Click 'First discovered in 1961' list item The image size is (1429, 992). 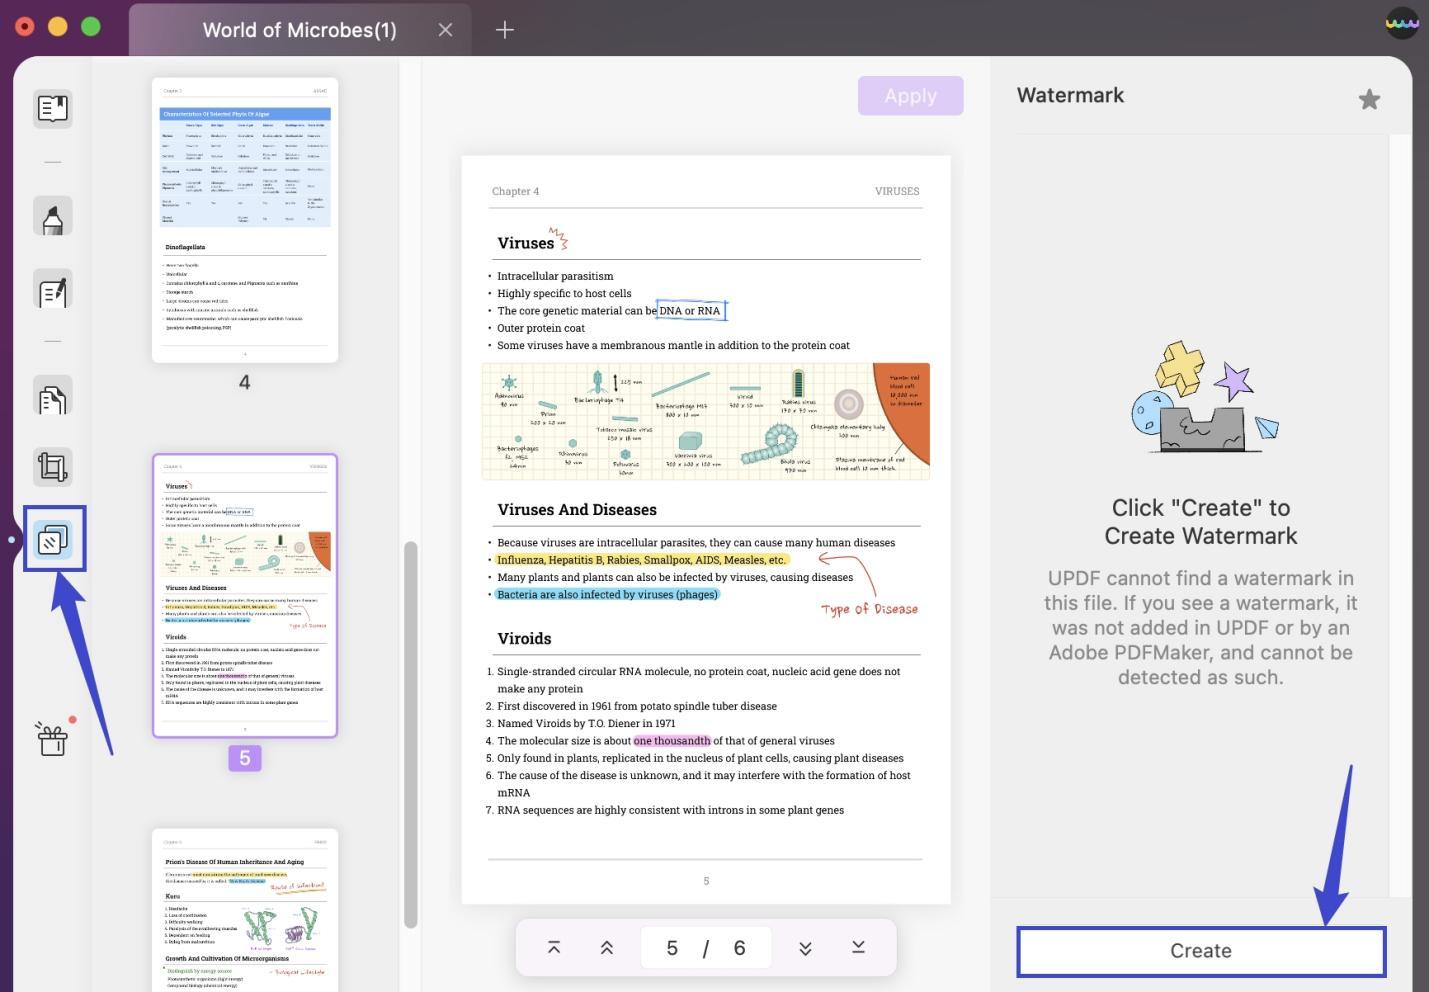pos(637,706)
